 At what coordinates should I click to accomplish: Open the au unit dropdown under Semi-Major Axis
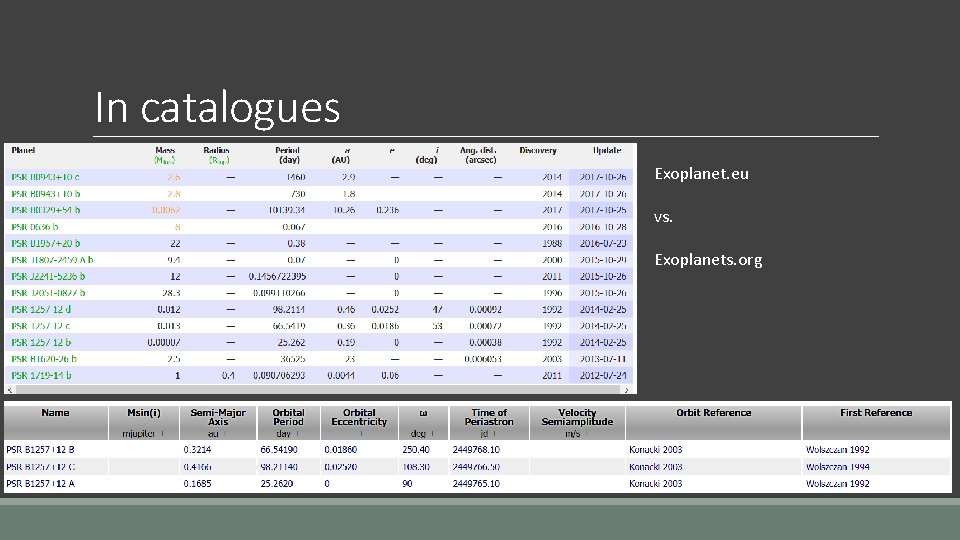218,433
